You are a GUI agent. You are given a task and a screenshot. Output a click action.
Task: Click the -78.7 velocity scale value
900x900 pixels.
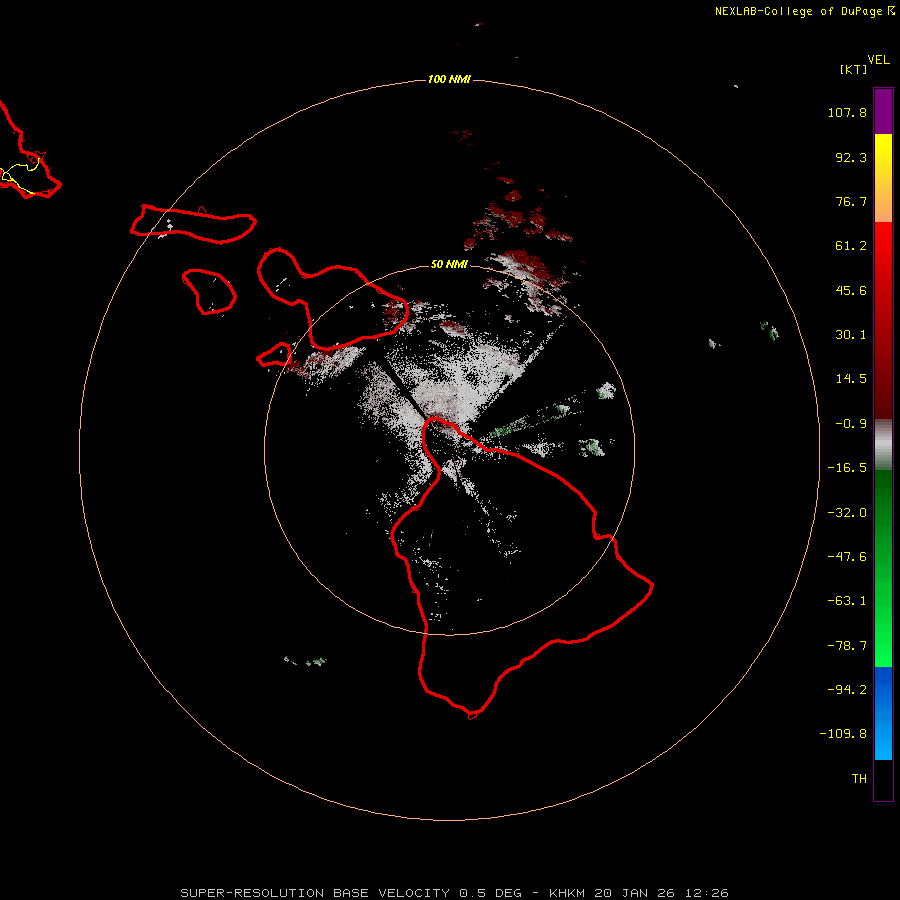click(x=847, y=646)
